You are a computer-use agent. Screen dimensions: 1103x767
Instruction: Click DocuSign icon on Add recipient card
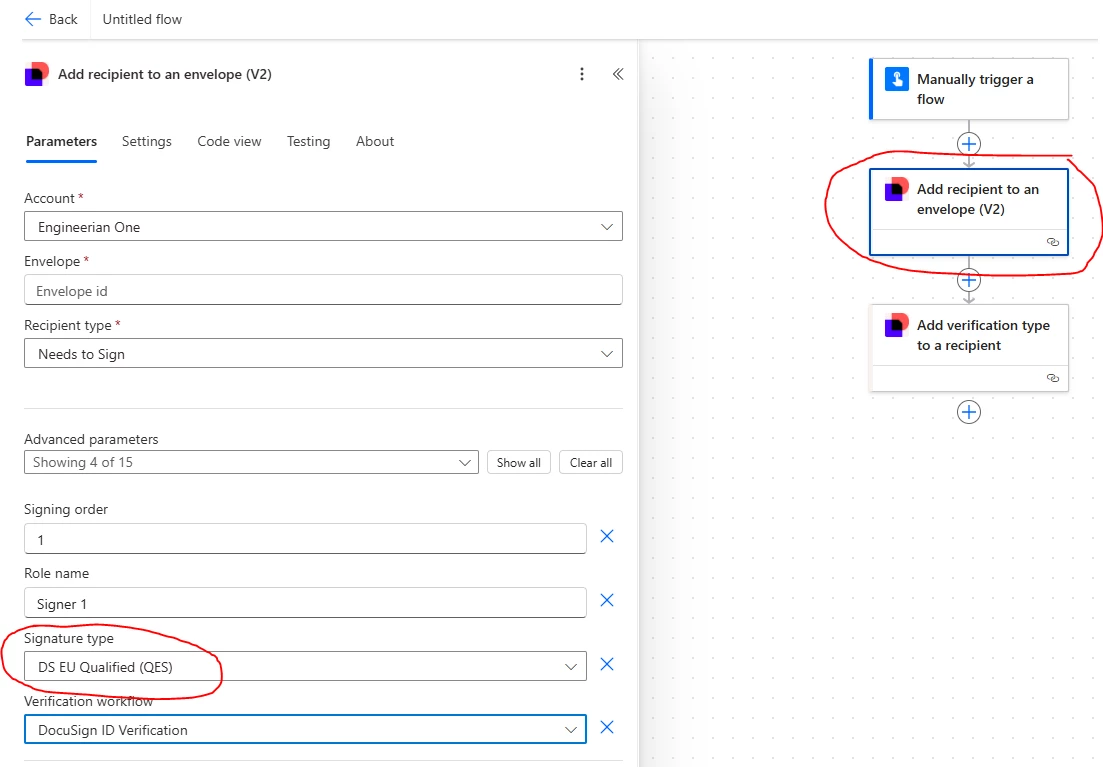coord(897,189)
